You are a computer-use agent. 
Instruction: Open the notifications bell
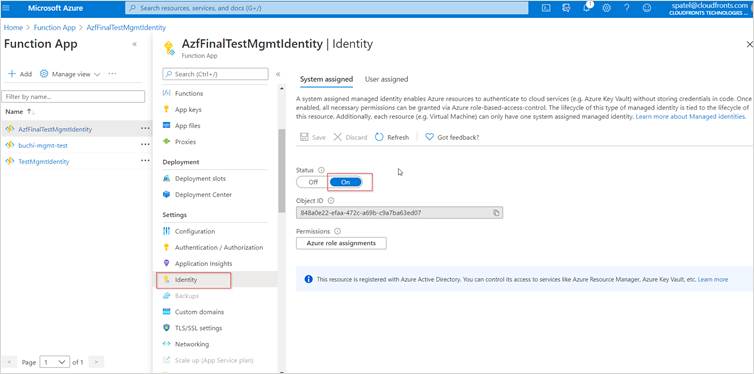click(587, 8)
